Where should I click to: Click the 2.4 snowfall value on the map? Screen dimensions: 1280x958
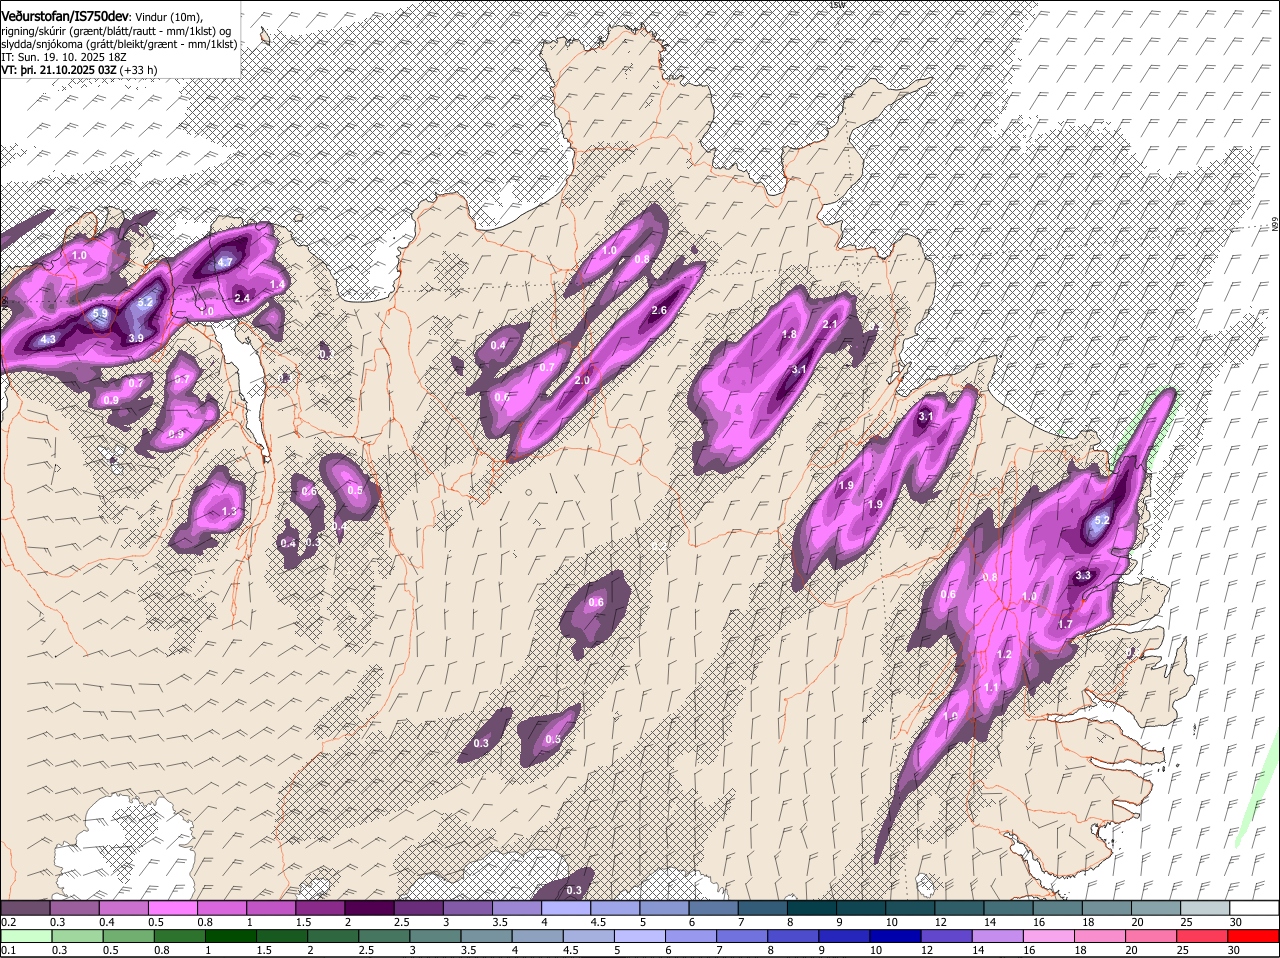(x=242, y=298)
